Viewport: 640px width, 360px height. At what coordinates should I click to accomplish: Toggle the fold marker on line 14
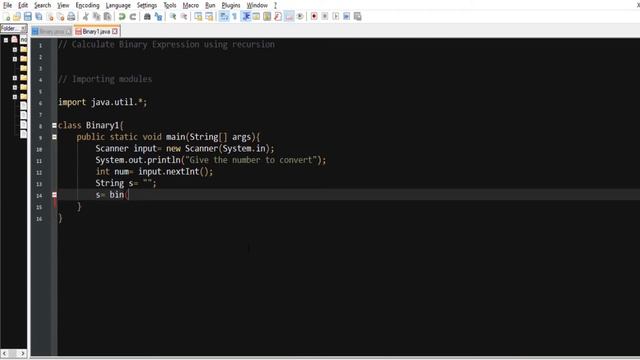tap(54, 195)
